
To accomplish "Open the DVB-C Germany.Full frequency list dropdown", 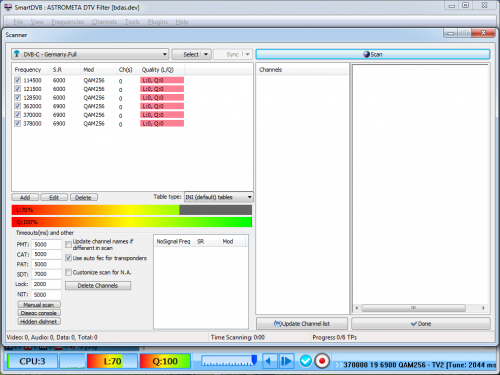I will (90, 54).
